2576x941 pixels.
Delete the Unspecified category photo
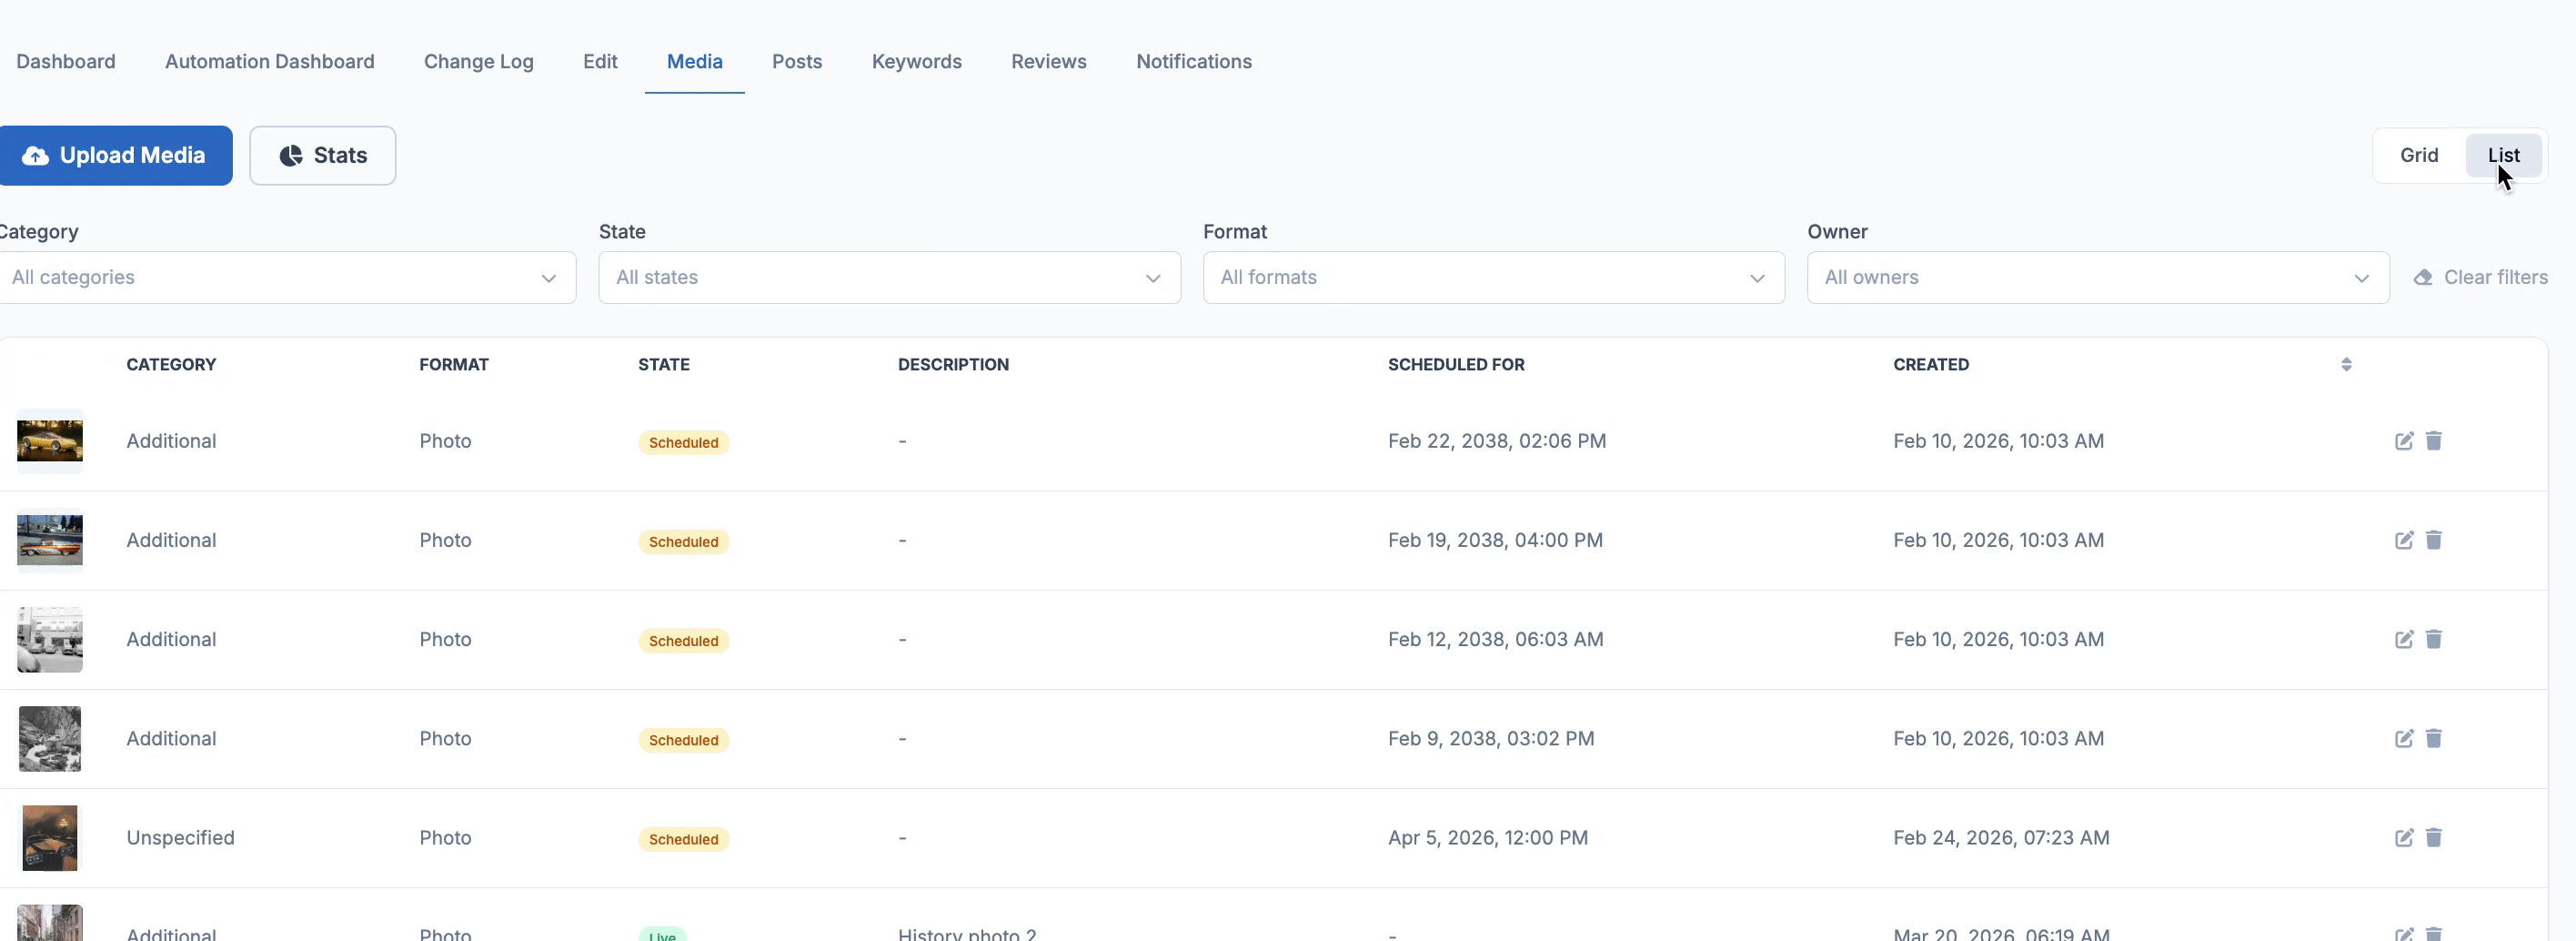click(x=2433, y=837)
